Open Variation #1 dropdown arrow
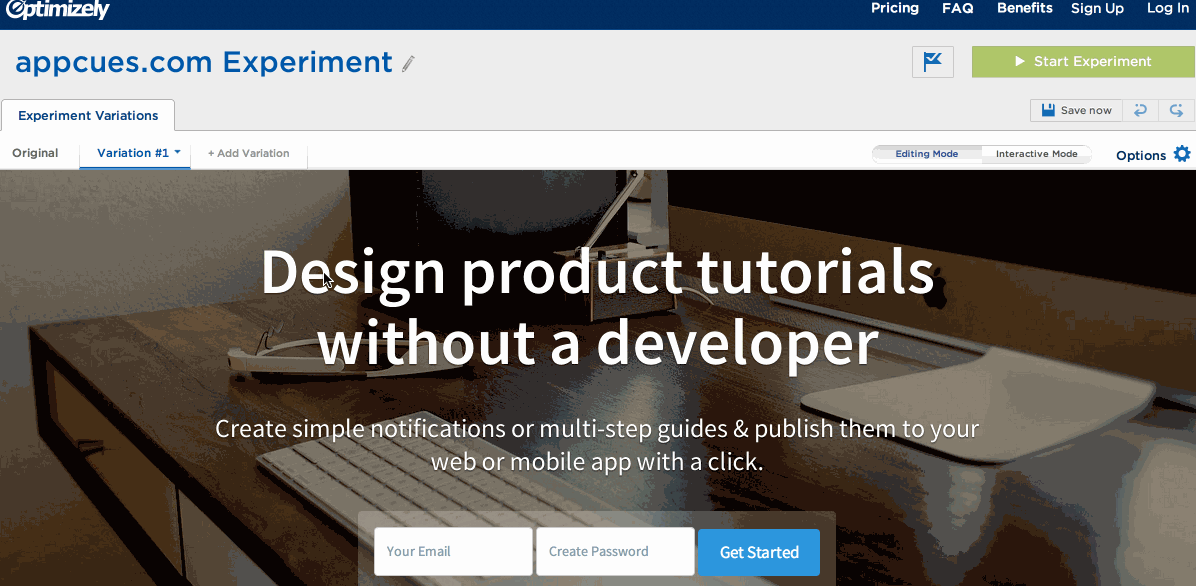Image resolution: width=1196 pixels, height=586 pixels. click(x=178, y=152)
